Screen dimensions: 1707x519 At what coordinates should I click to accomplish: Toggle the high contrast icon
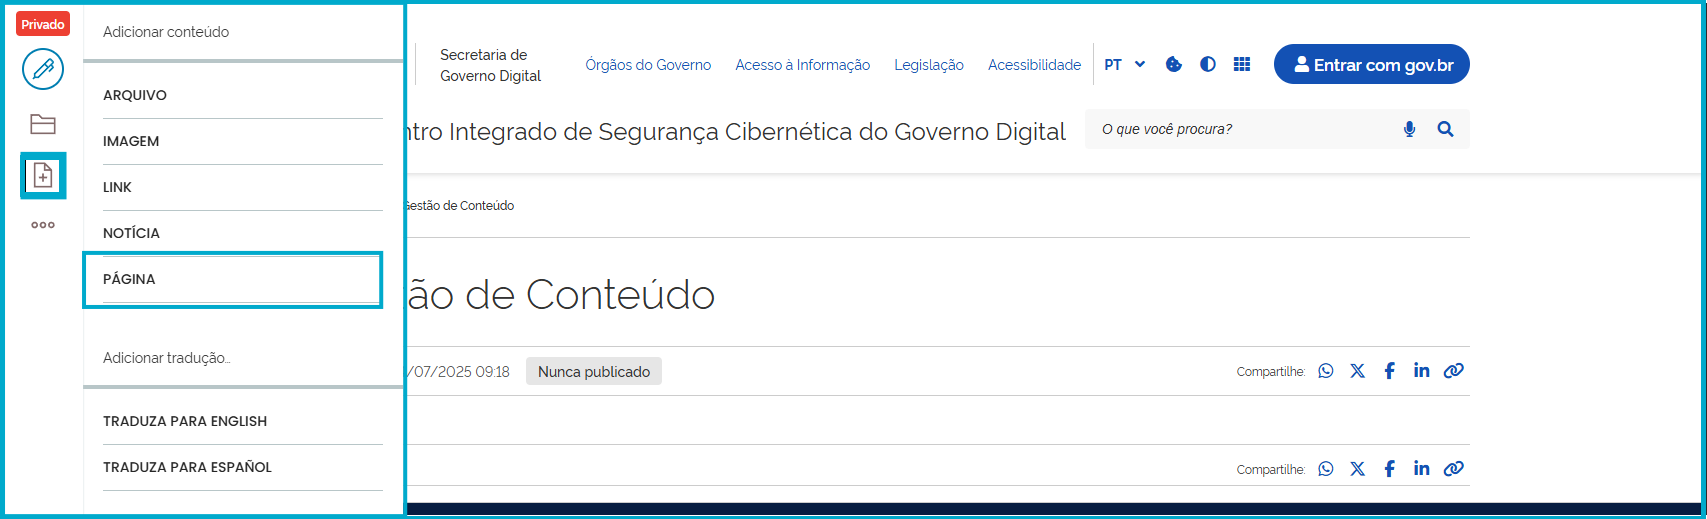tap(1208, 64)
